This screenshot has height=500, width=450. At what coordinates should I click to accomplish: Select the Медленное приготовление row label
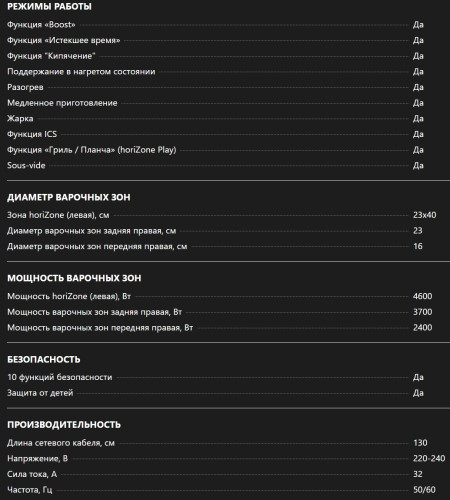click(62, 103)
